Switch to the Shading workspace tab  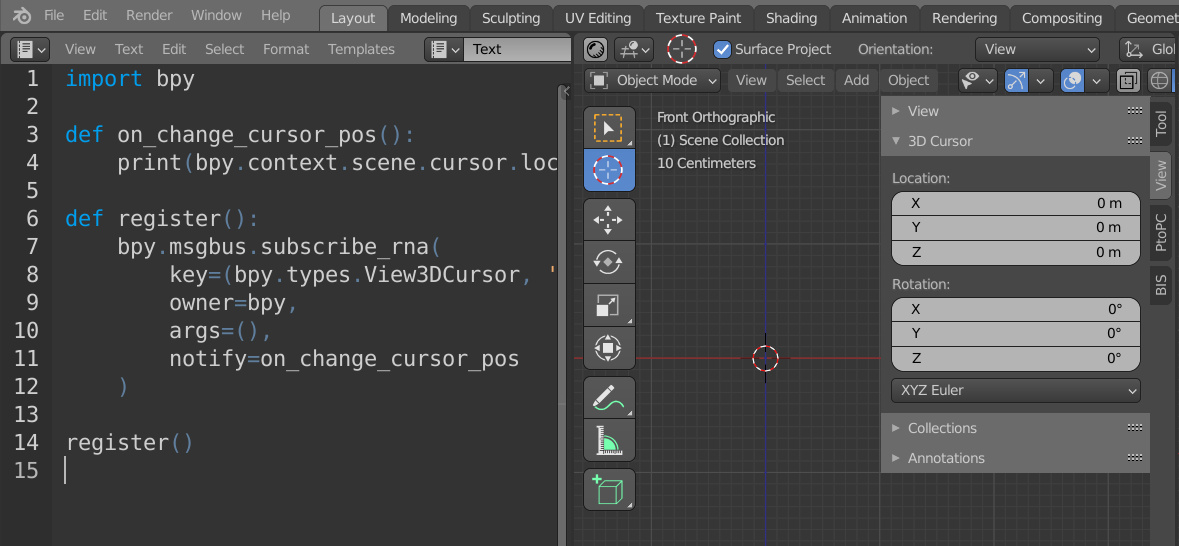(x=792, y=18)
